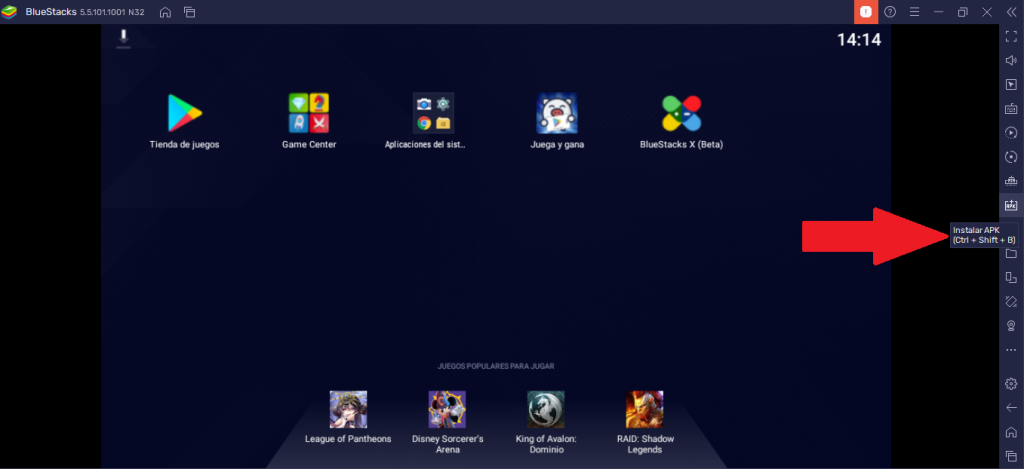
Task: Open the help question mark icon
Action: click(890, 12)
